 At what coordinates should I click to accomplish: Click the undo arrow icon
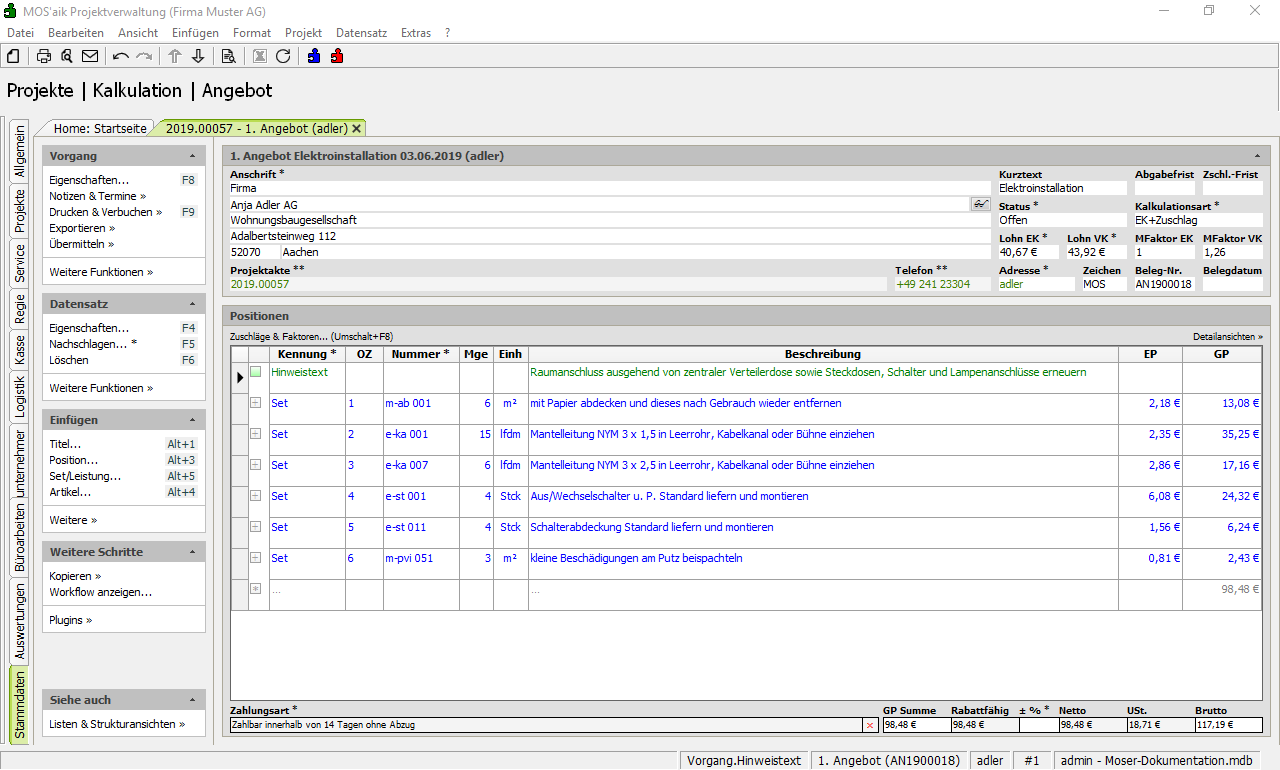tap(121, 56)
